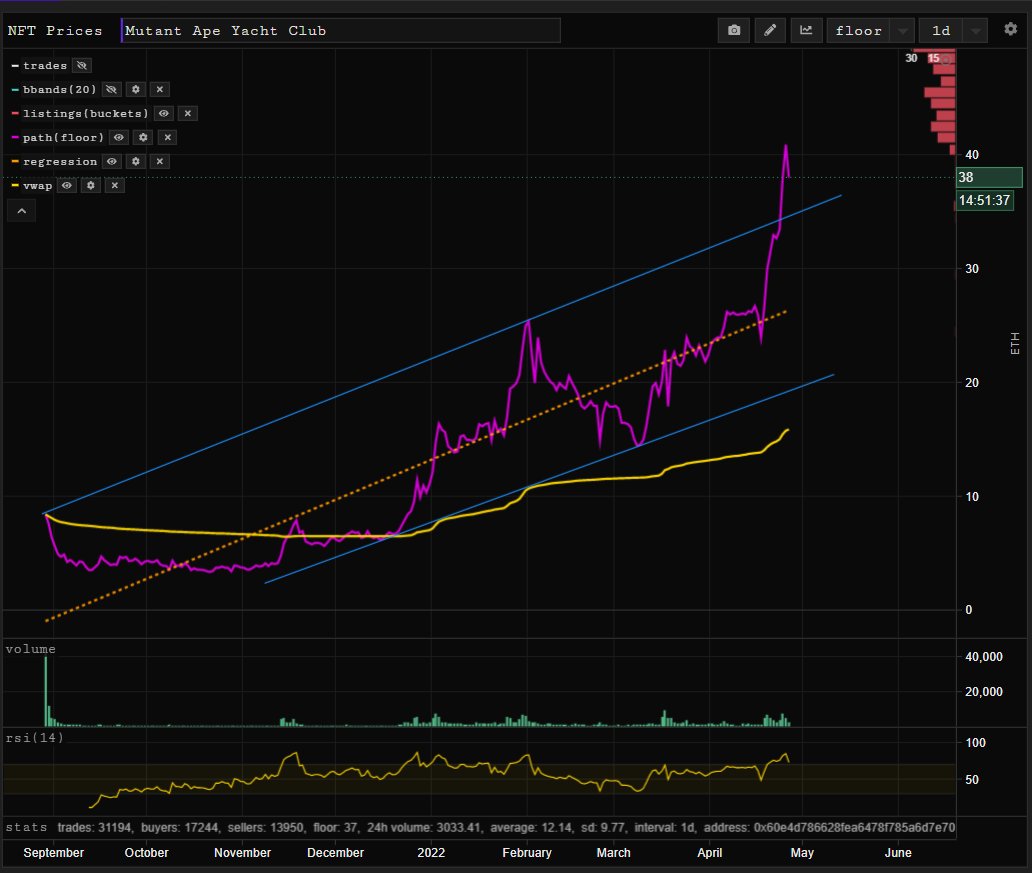Click the 24h volume: 3033.41 stat
1032x873 pixels.
tap(424, 827)
